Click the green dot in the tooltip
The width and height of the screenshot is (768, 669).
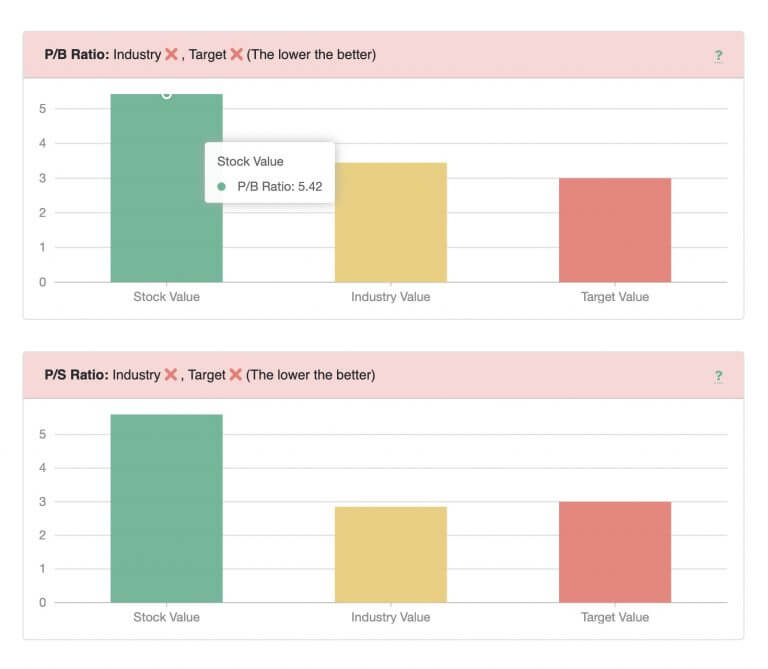[x=221, y=187]
